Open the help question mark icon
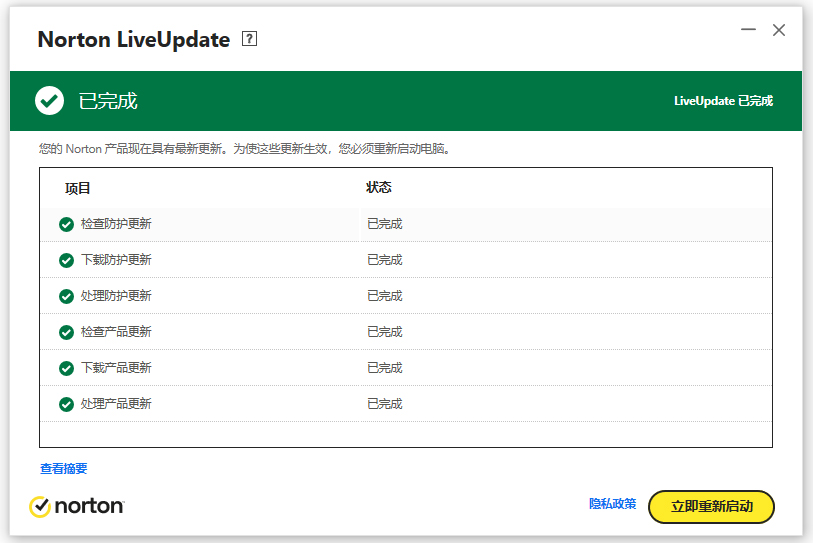Viewport: 813px width, 543px height. coord(249,39)
